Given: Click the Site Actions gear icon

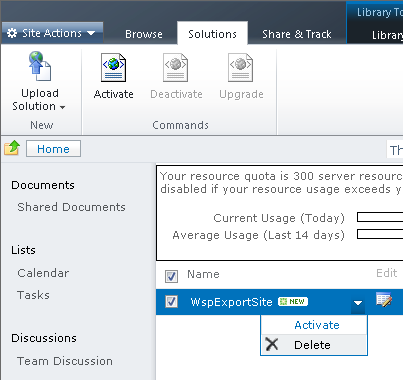Looking at the screenshot, I should (x=12, y=33).
